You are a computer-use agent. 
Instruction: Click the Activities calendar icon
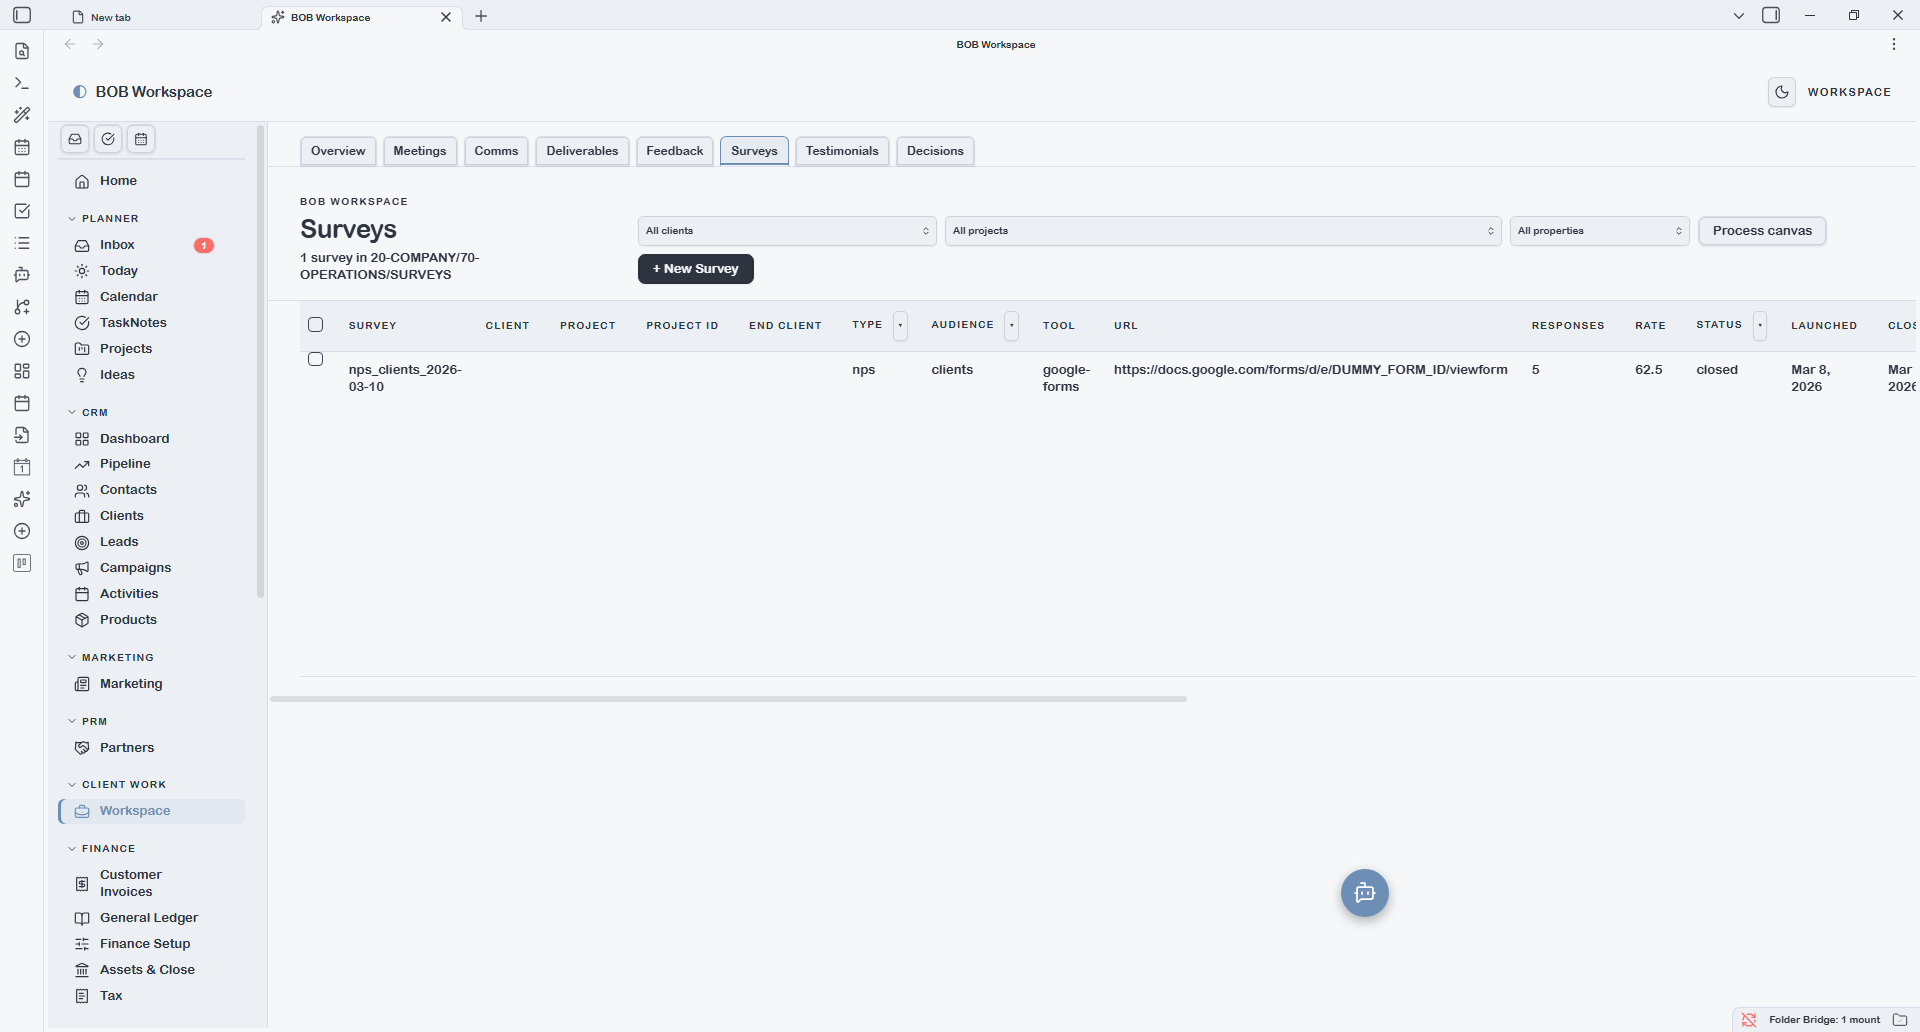(82, 594)
